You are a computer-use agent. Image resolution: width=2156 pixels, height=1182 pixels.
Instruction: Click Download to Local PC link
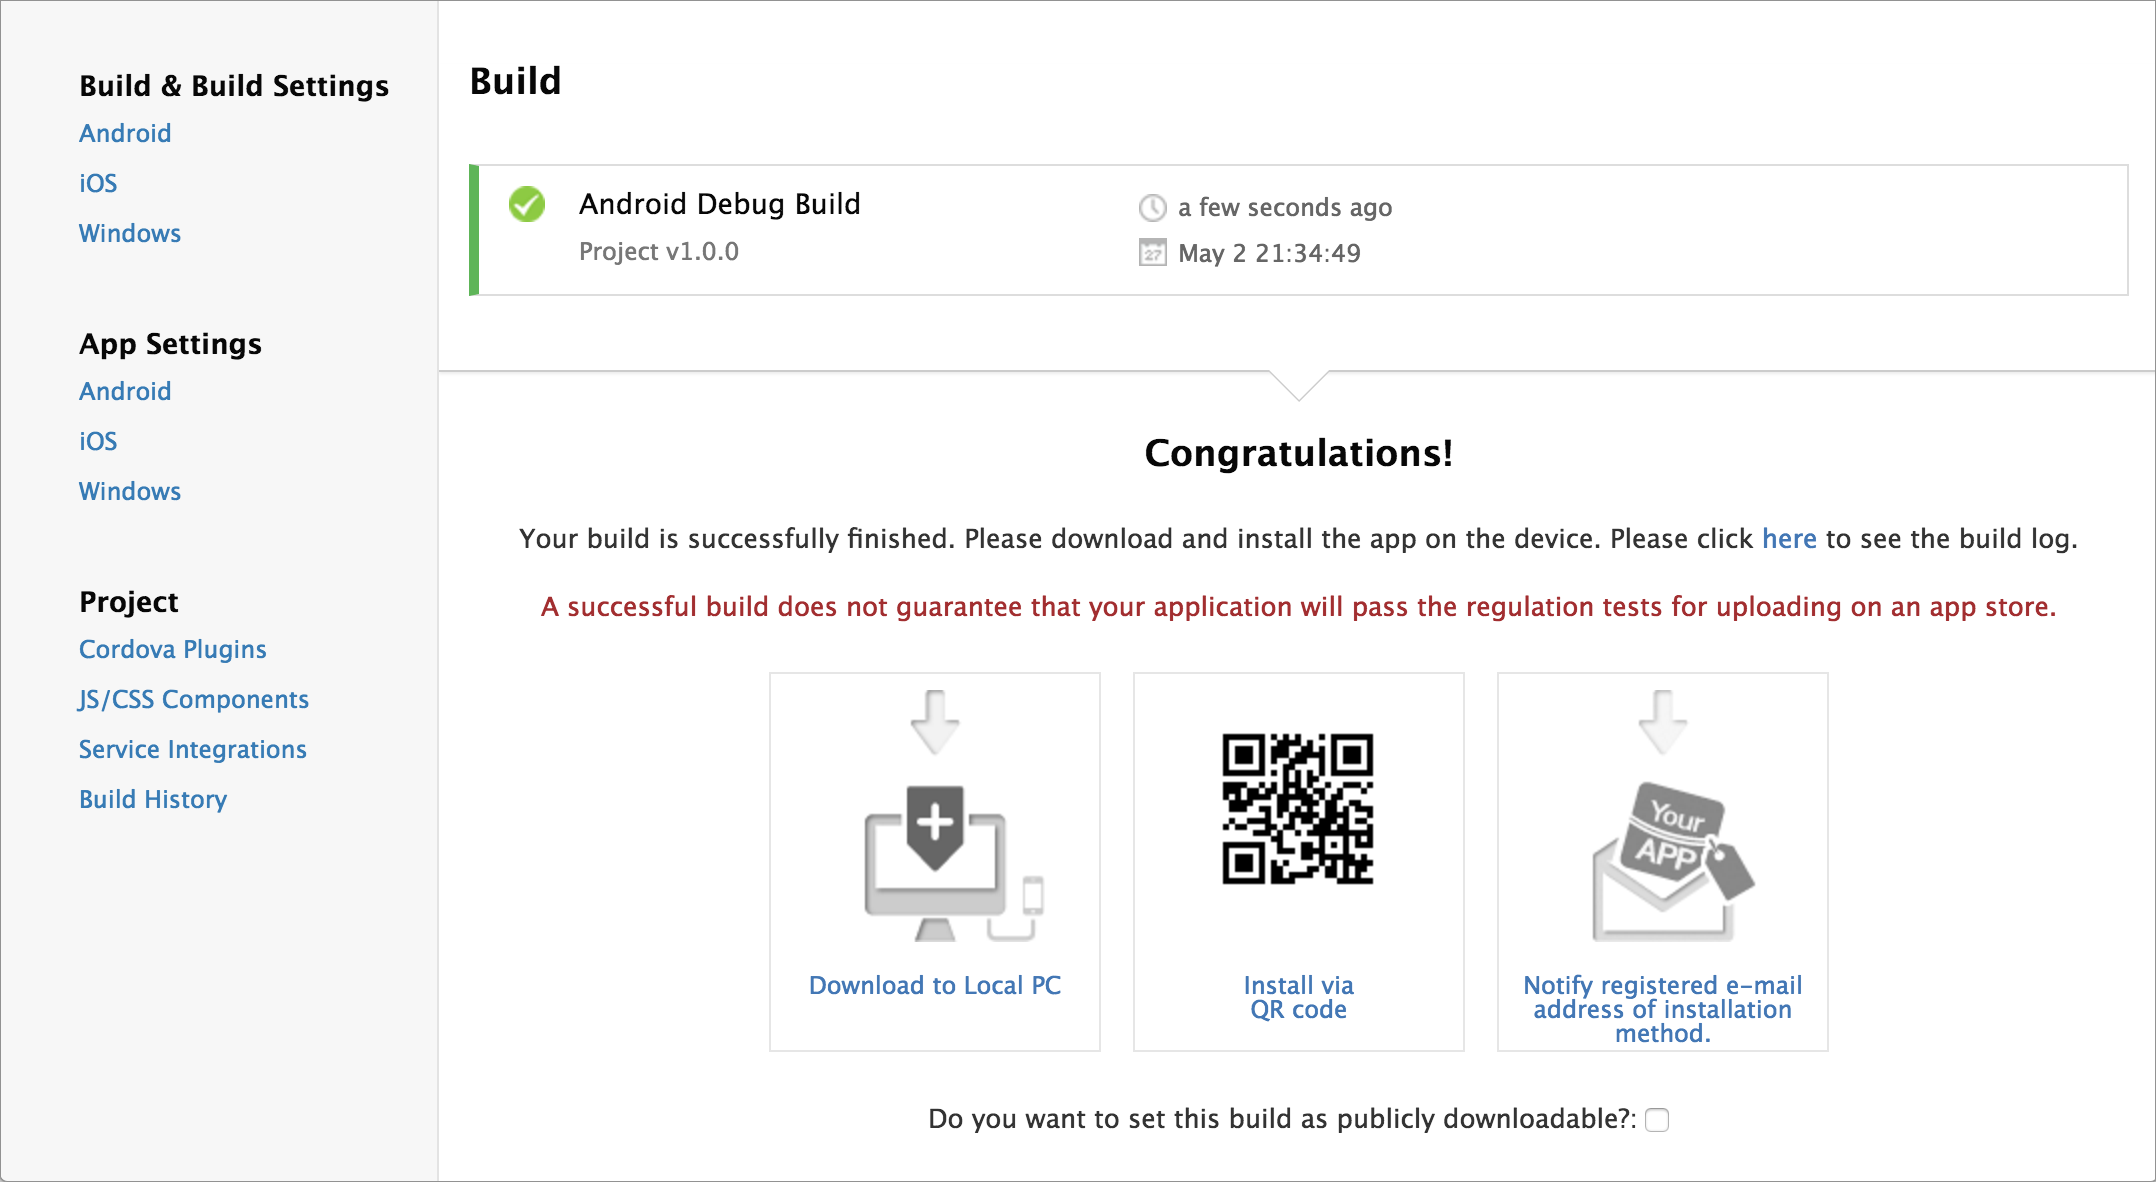935,985
